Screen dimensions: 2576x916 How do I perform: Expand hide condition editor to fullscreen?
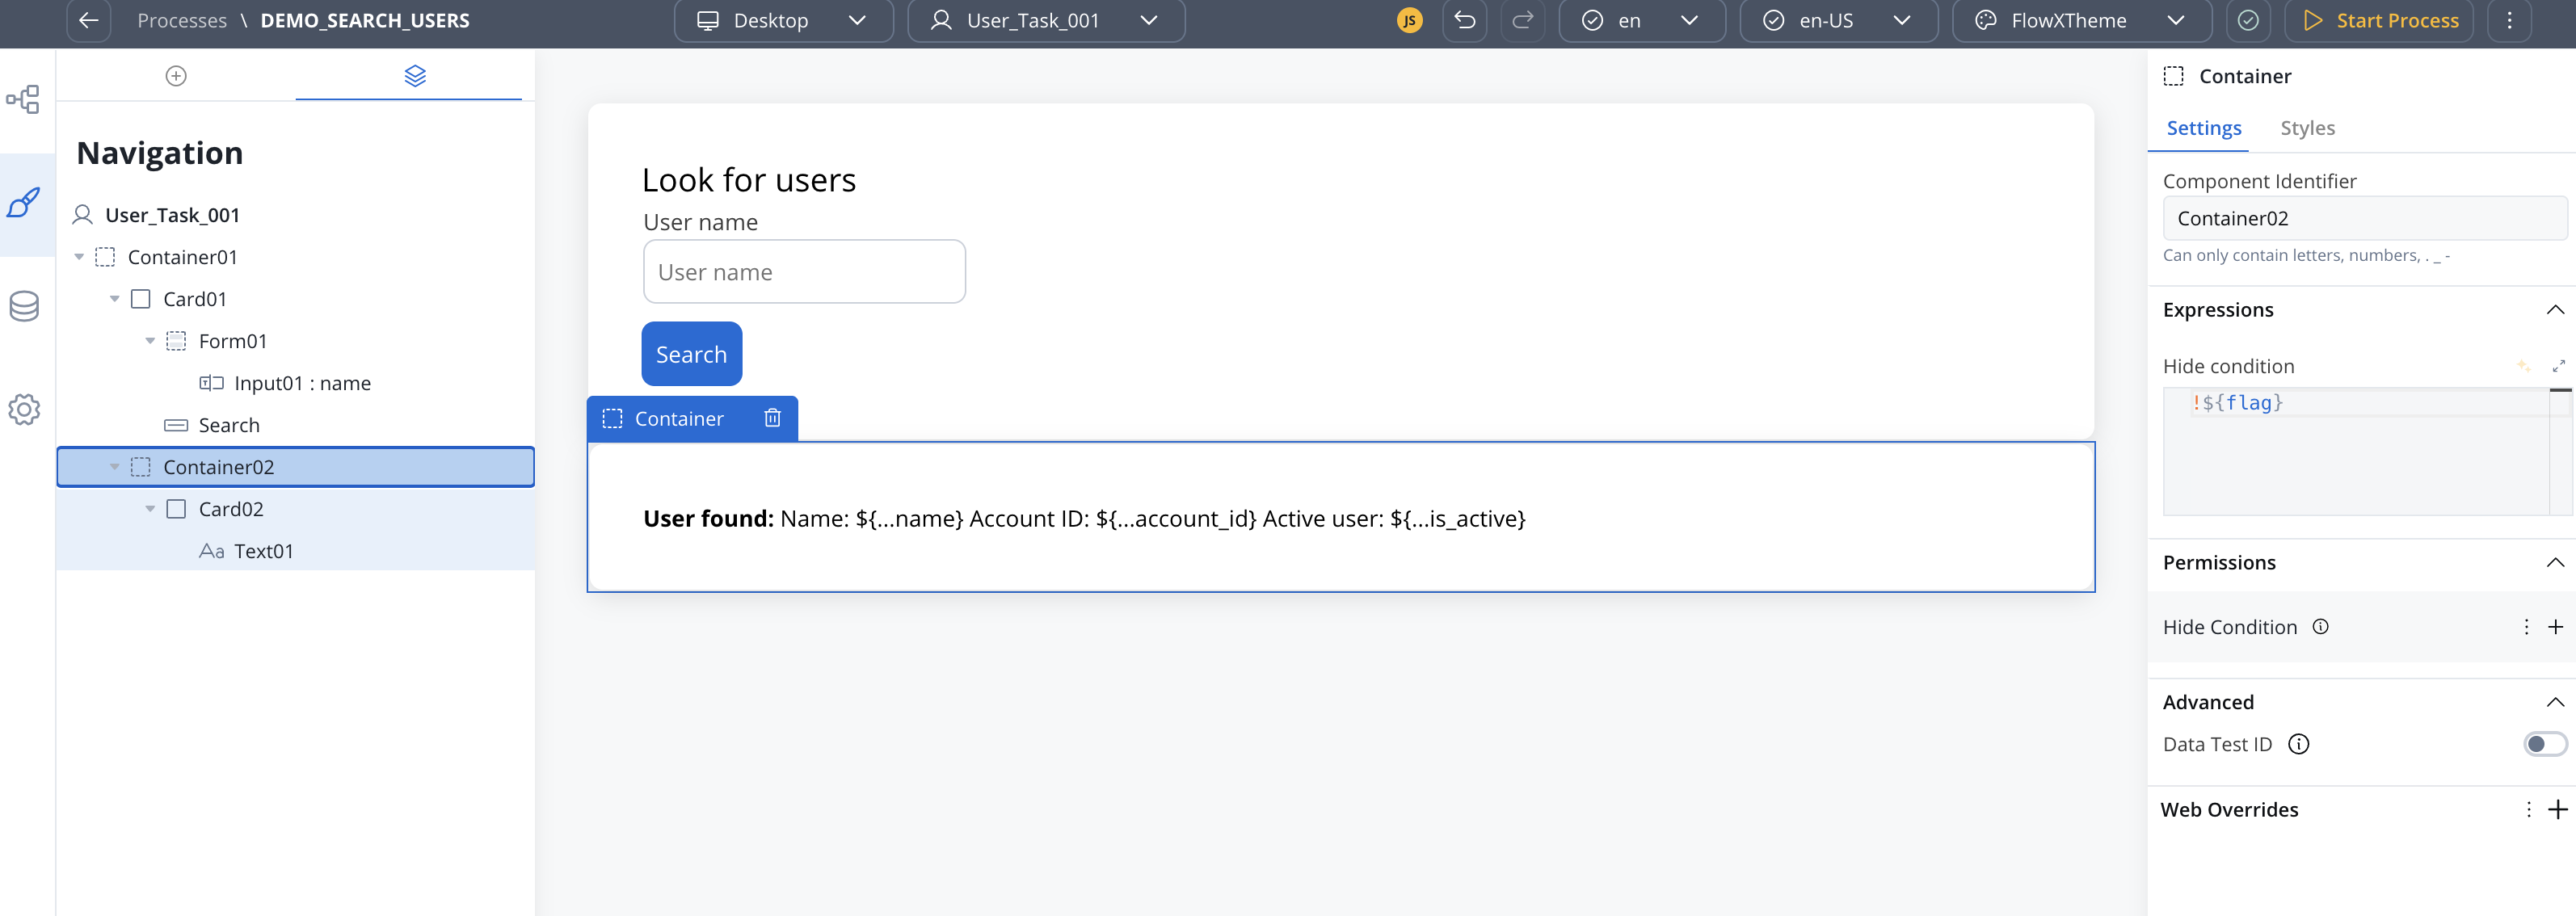(x=2558, y=366)
